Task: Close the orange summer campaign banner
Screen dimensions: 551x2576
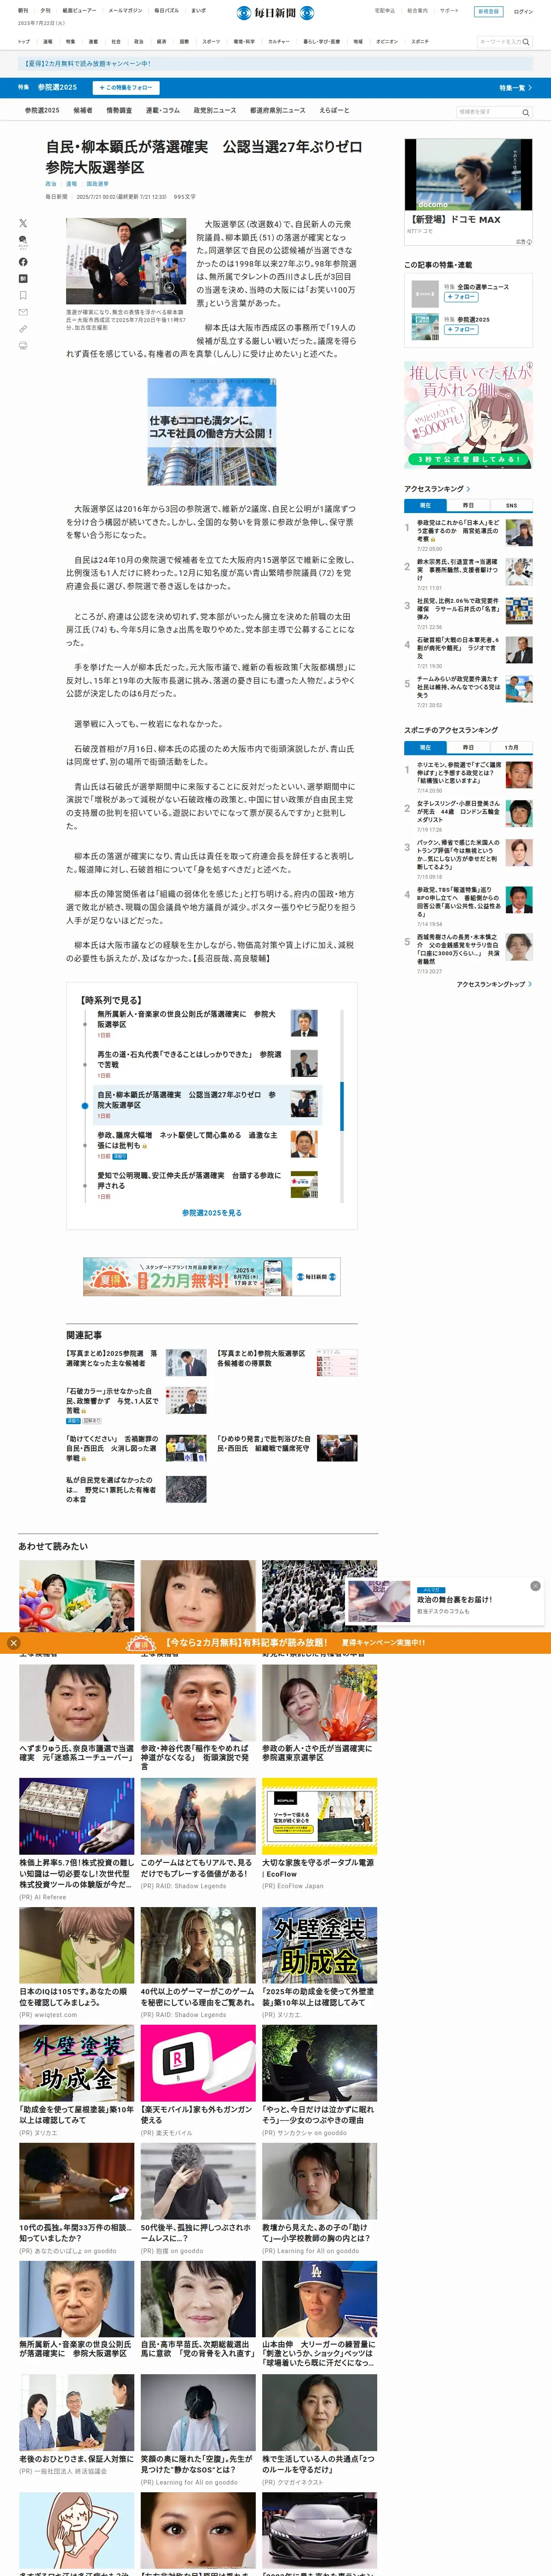Action: tap(13, 1643)
